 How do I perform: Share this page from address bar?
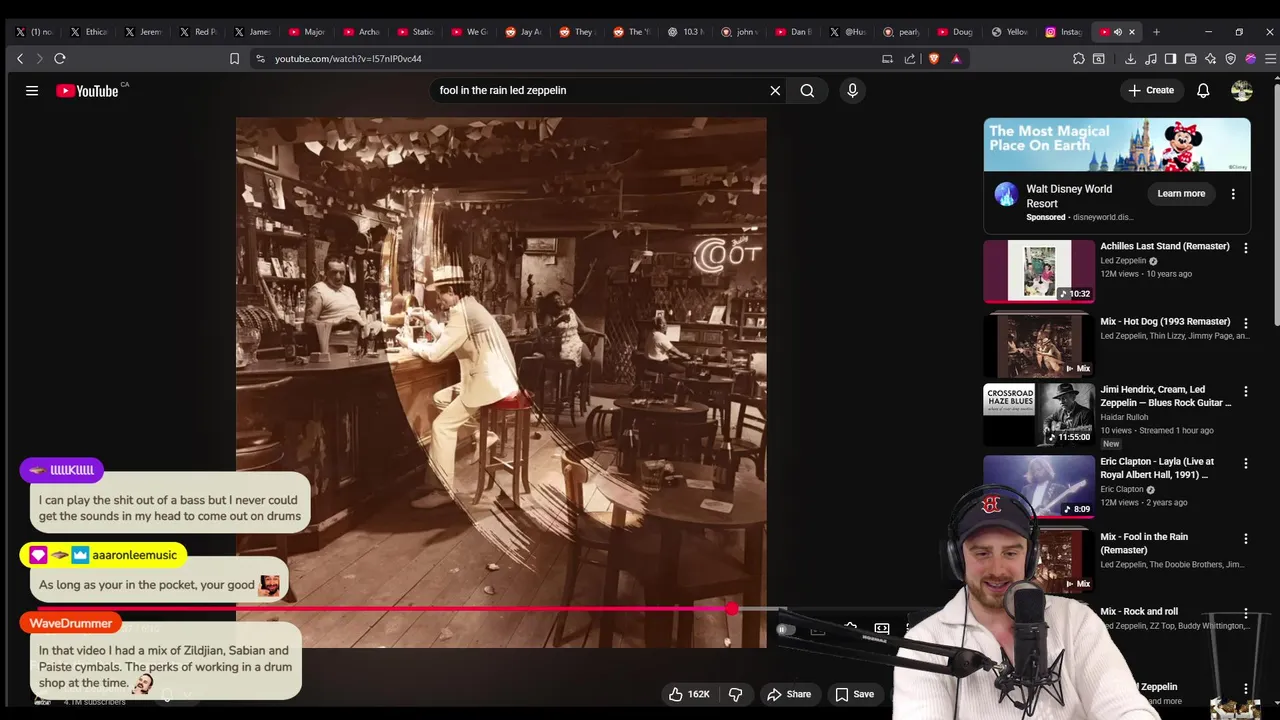(910, 59)
